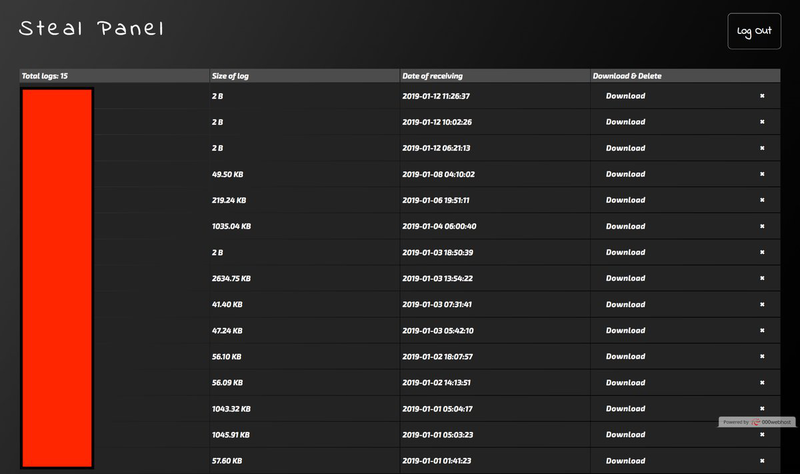Click the Log Out button

(754, 32)
